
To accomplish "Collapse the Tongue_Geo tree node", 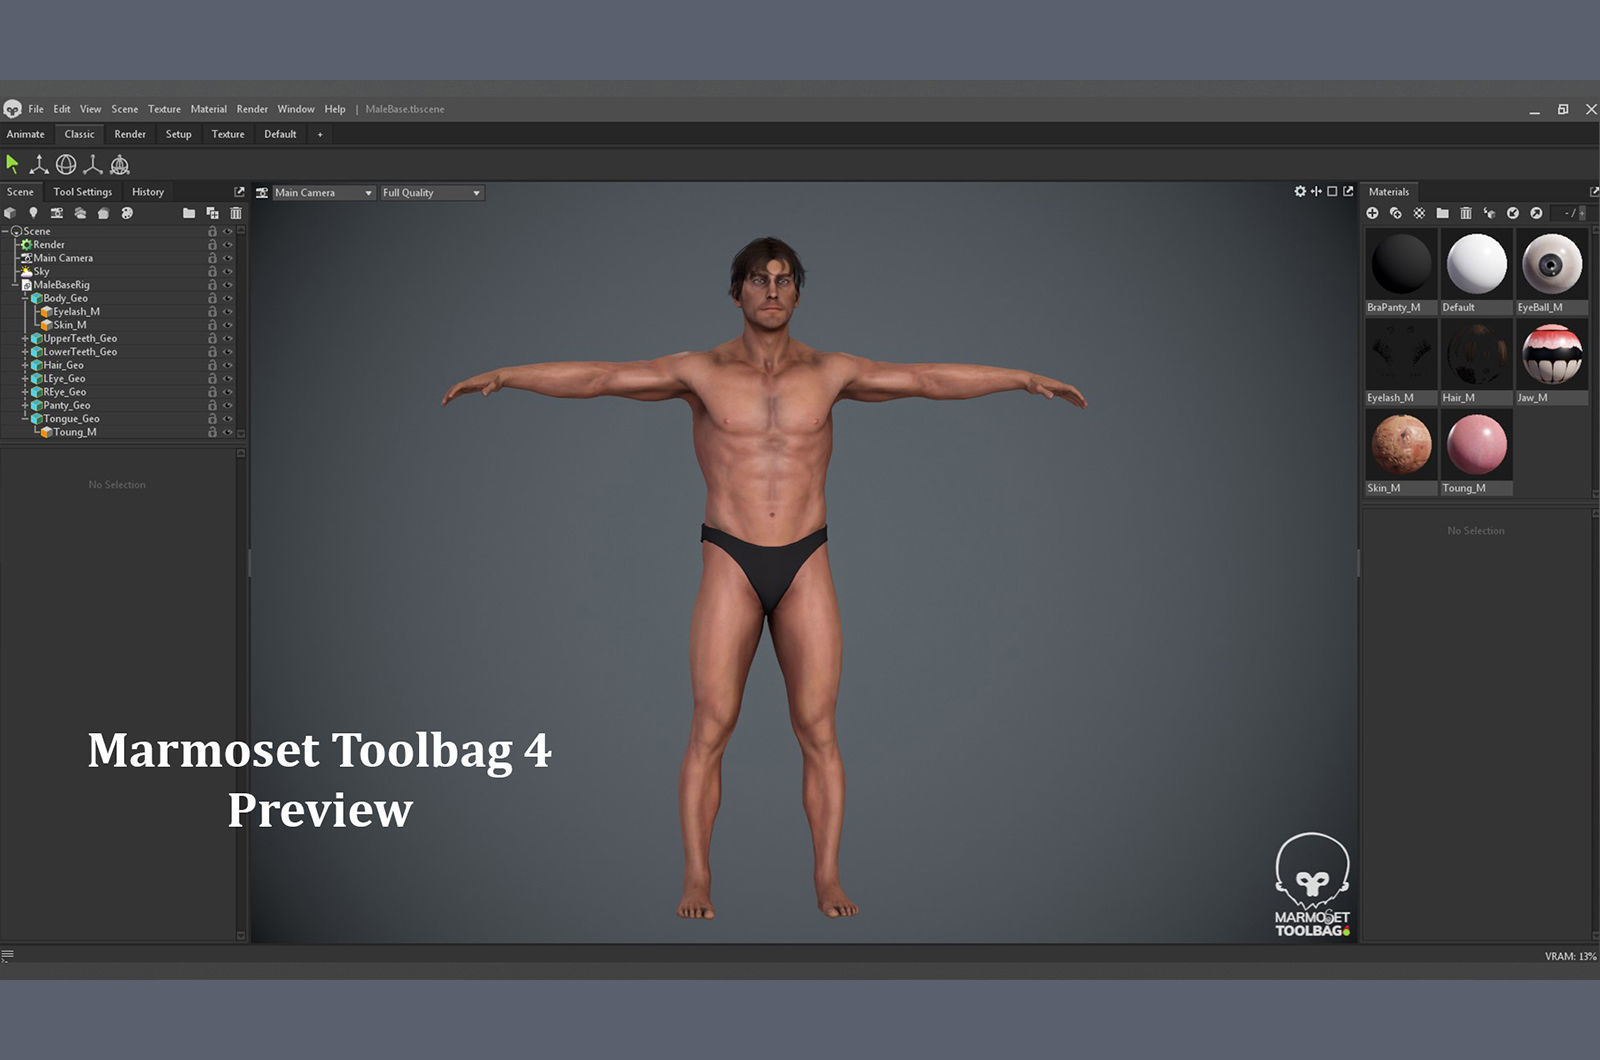I will click(25, 419).
